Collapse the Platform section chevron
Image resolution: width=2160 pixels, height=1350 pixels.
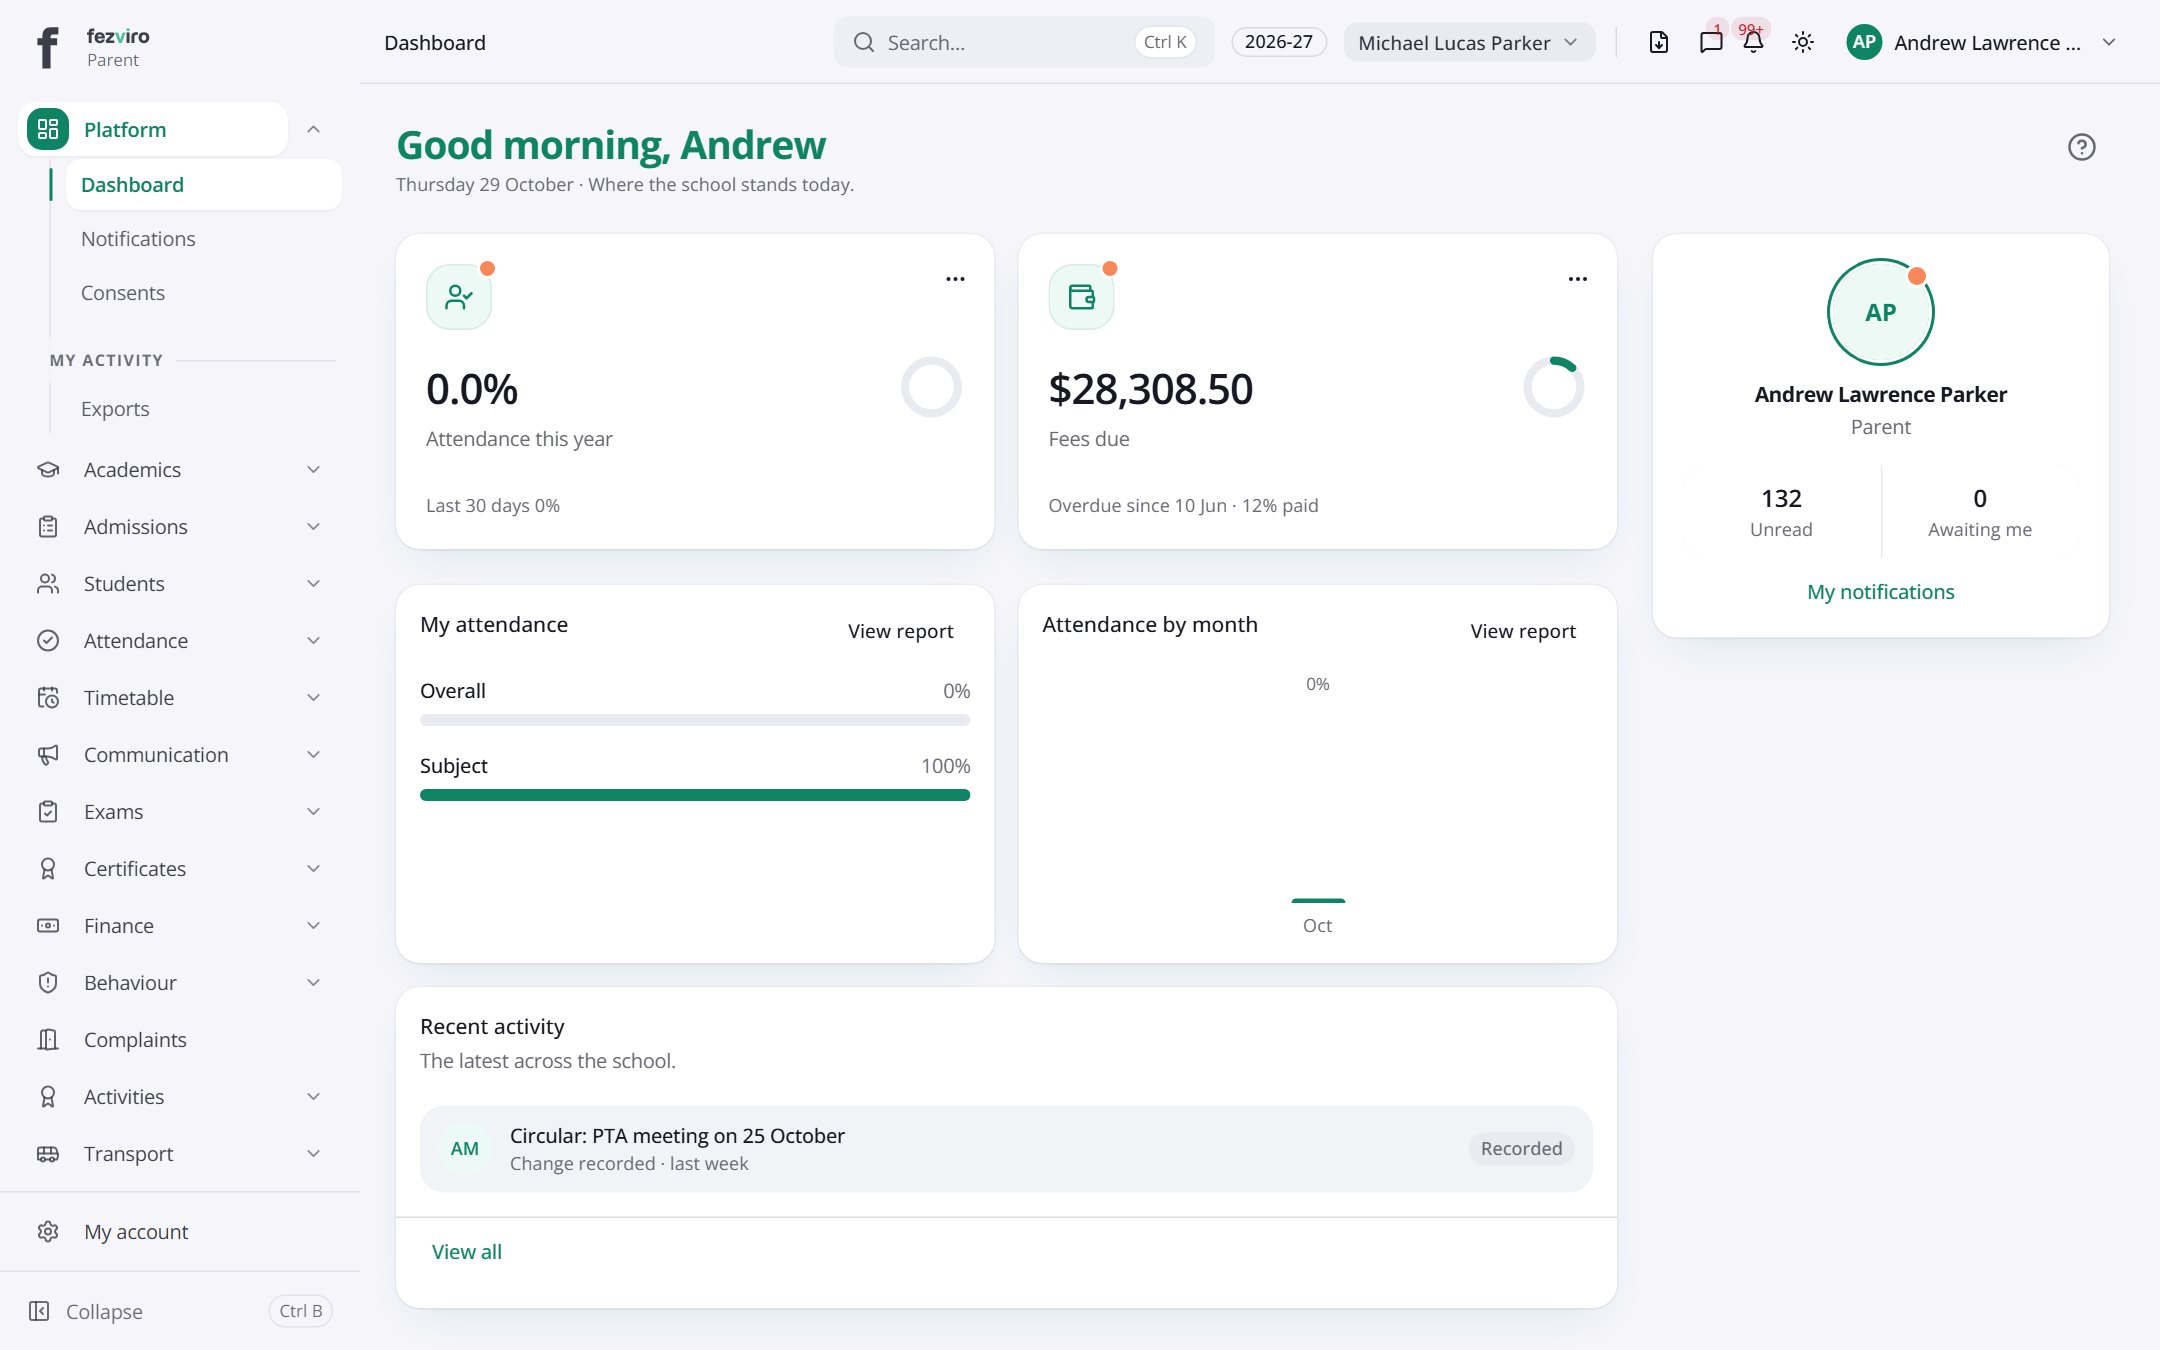pyautogui.click(x=313, y=129)
